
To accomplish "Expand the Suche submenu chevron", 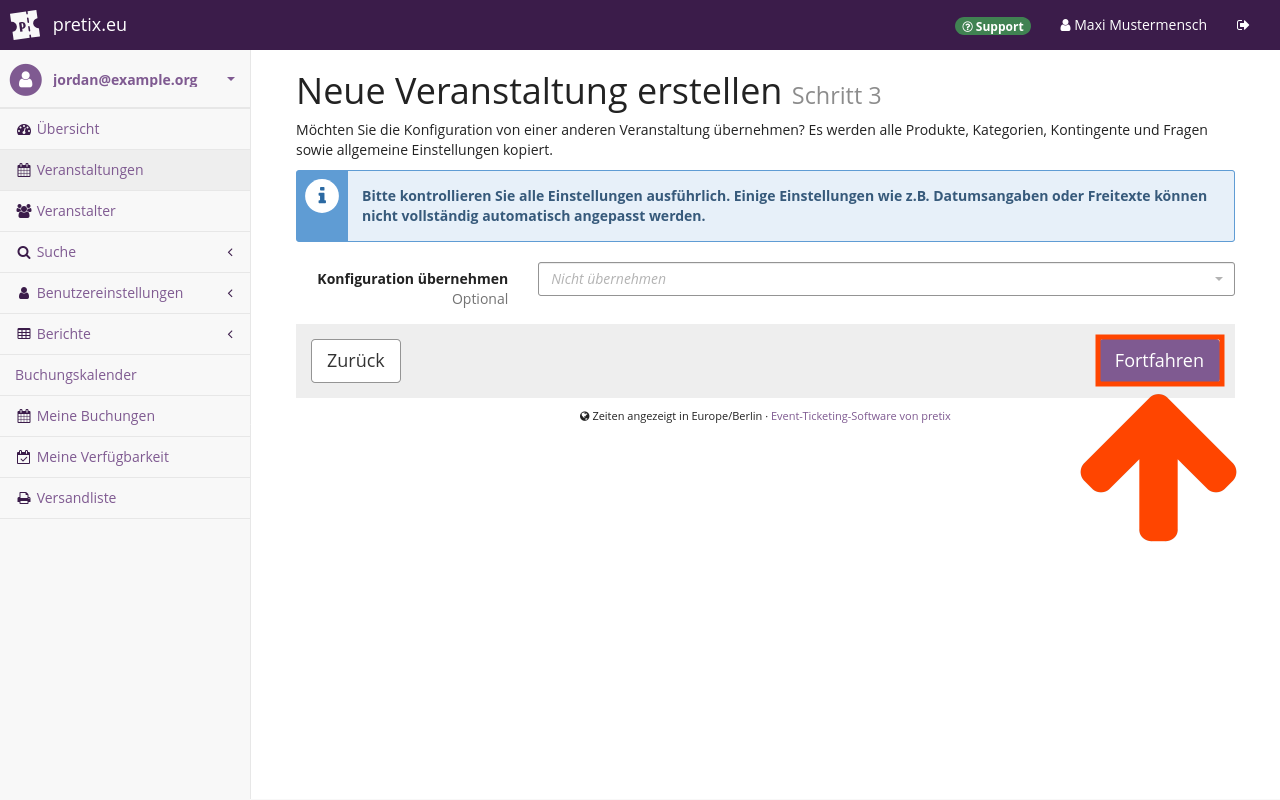I will coord(230,252).
